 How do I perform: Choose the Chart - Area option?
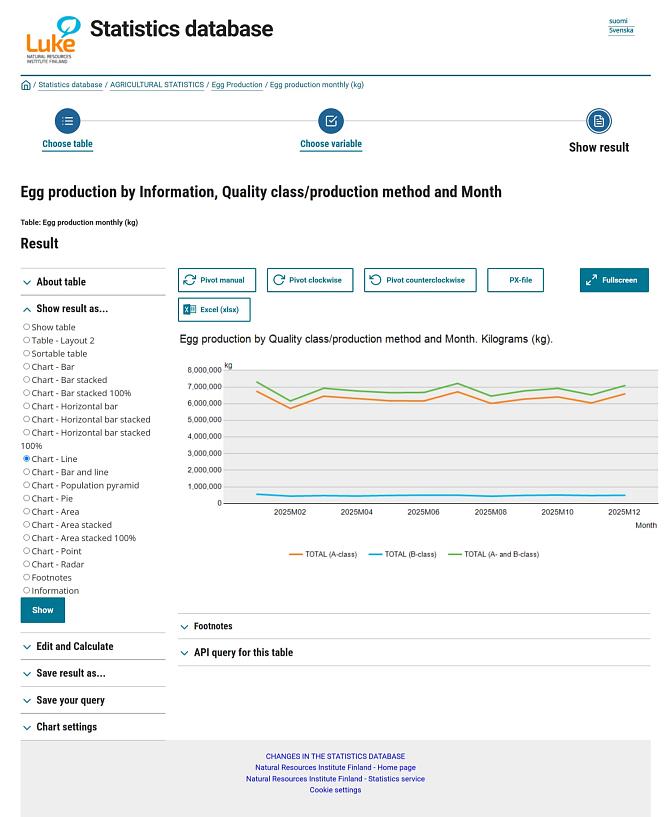(x=26, y=511)
